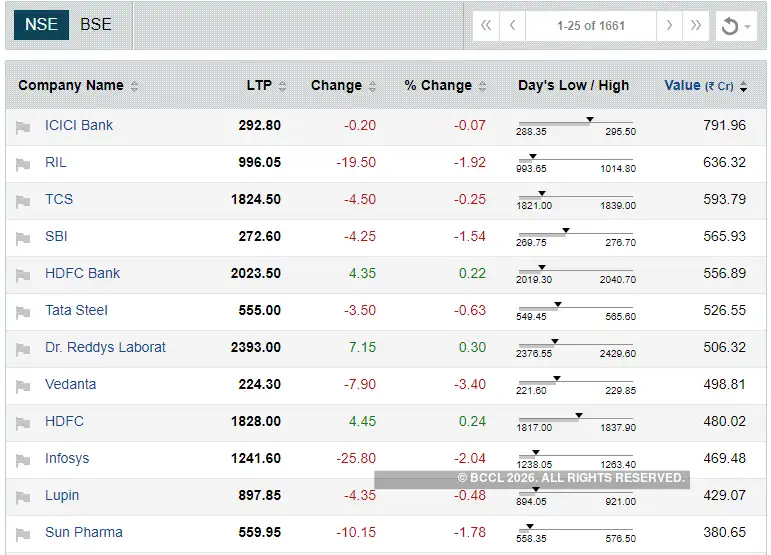Image resolution: width=771 pixels, height=555 pixels.
Task: Click the flag icon beside HDFC
Action: [x=23, y=423]
